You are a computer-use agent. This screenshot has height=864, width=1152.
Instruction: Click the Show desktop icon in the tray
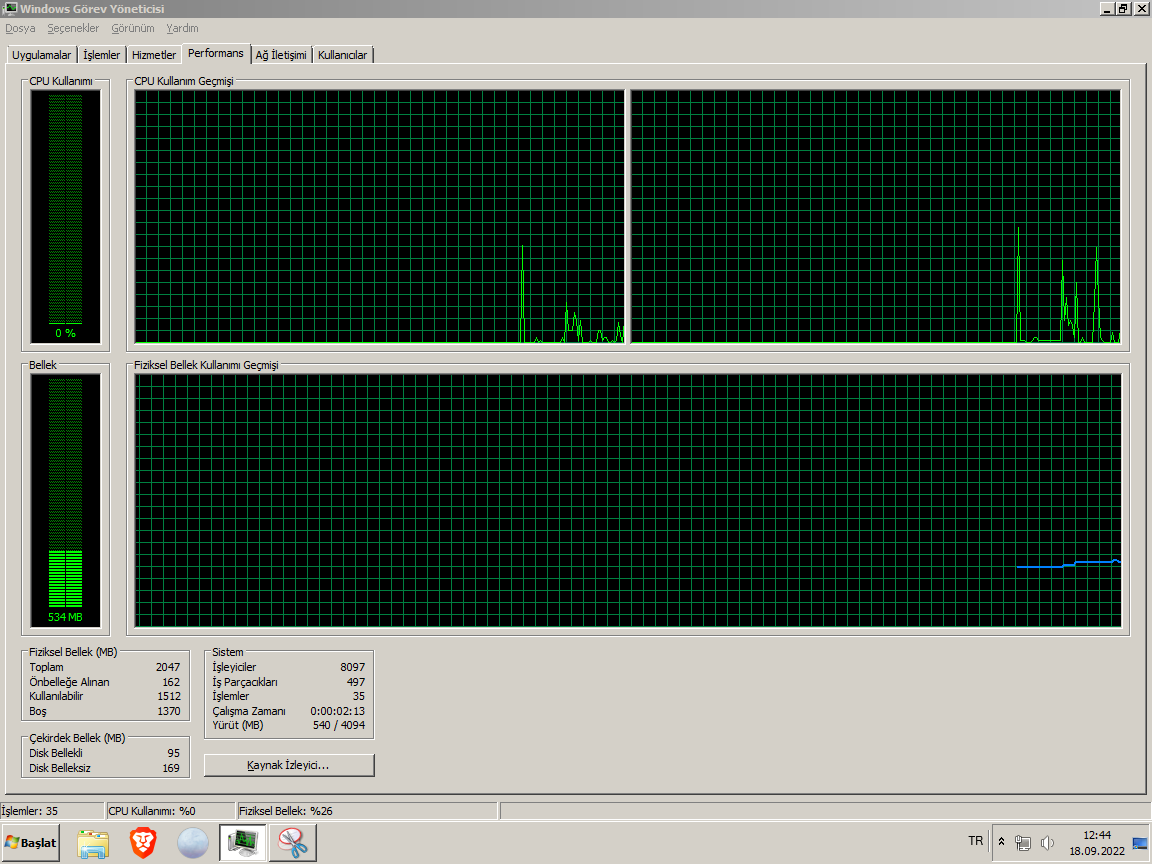click(x=1140, y=843)
